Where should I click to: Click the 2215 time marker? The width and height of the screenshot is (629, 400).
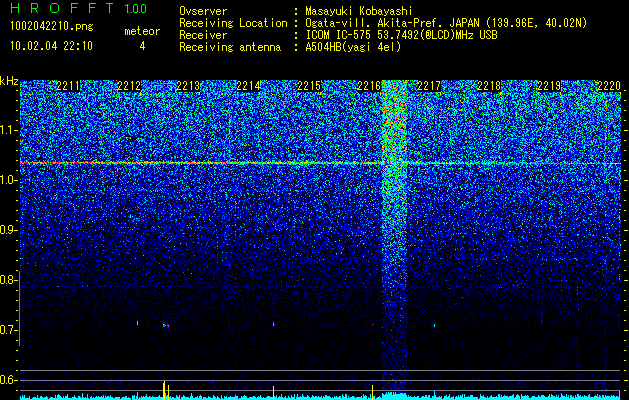click(x=309, y=86)
